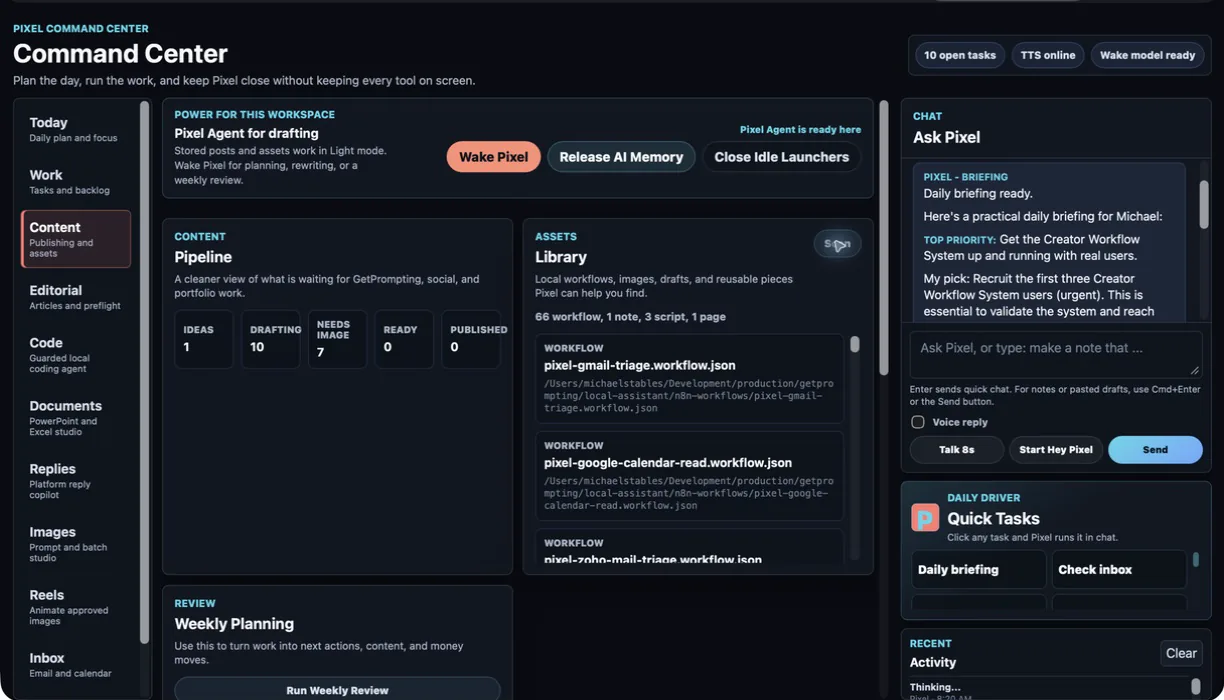Viewport: 1224px width, 700px height.
Task: Clear the Recent Activity list
Action: (x=1181, y=653)
